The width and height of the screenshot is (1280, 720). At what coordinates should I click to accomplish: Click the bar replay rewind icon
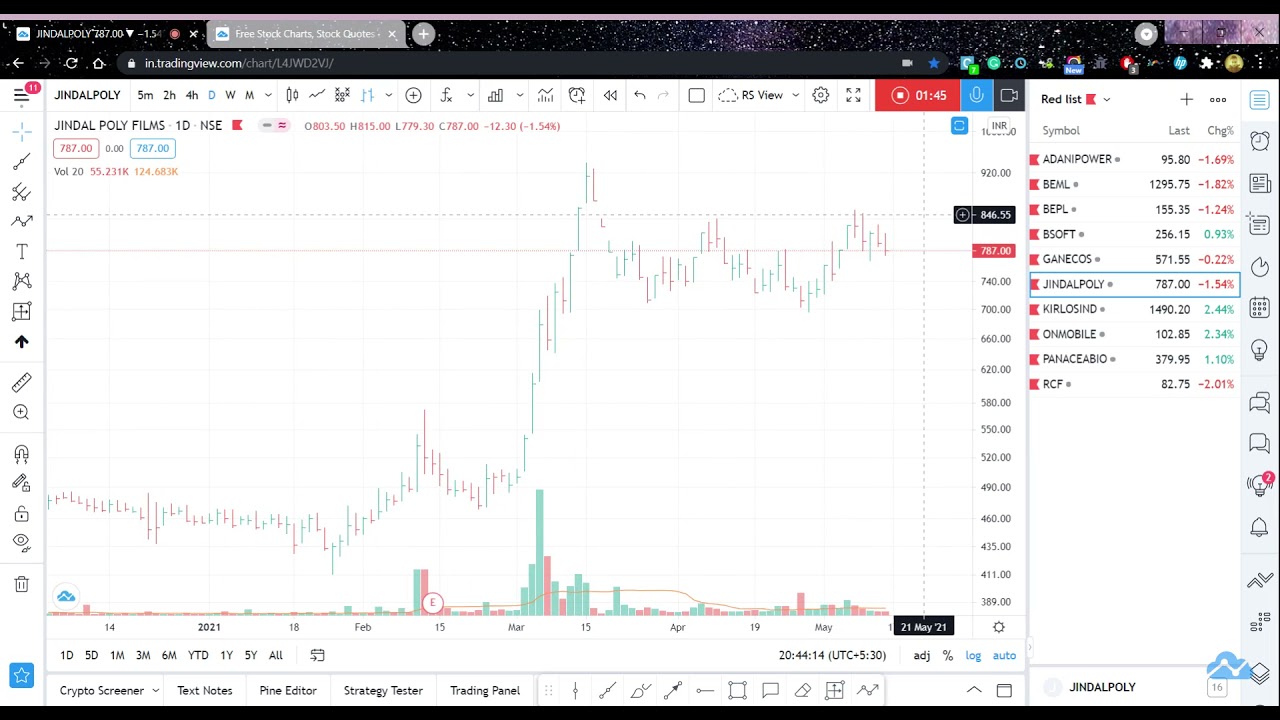point(610,95)
